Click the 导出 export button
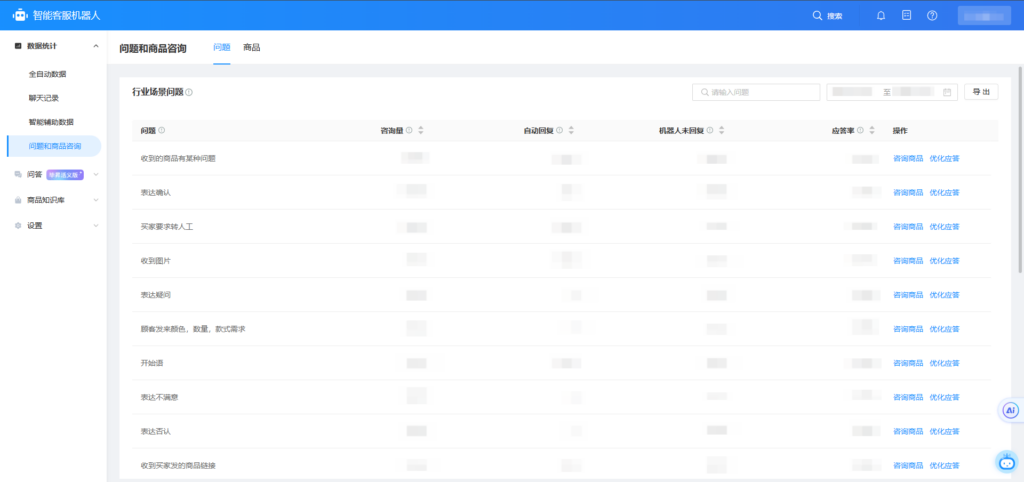Screen dimensions: 1024x482 pos(980,92)
